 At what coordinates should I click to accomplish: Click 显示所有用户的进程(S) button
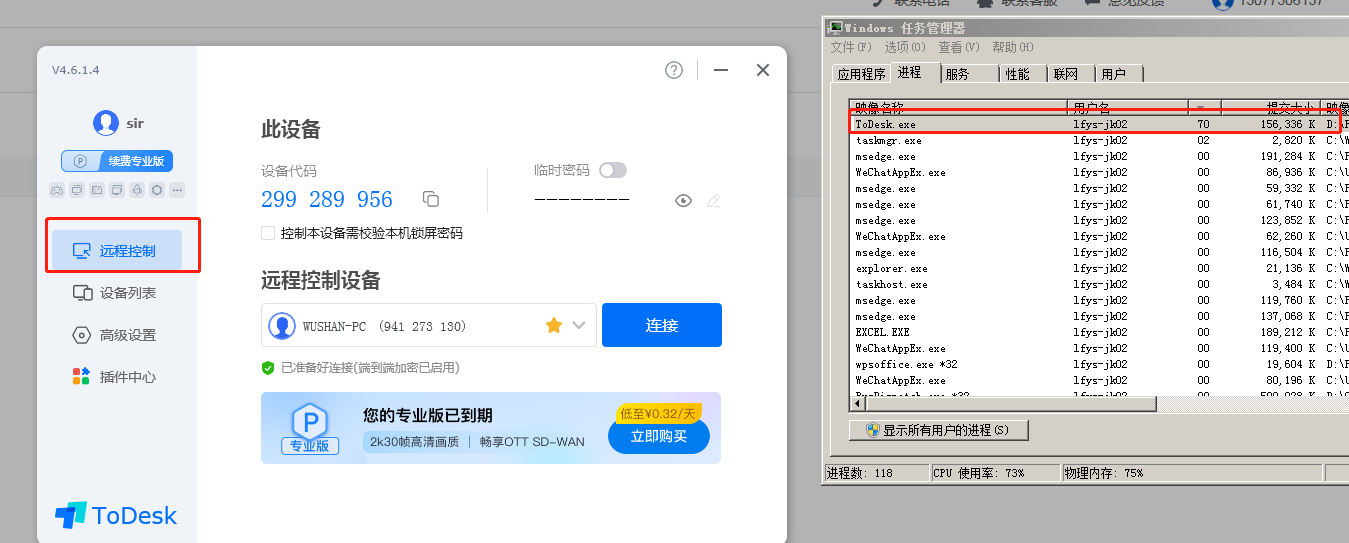click(938, 430)
